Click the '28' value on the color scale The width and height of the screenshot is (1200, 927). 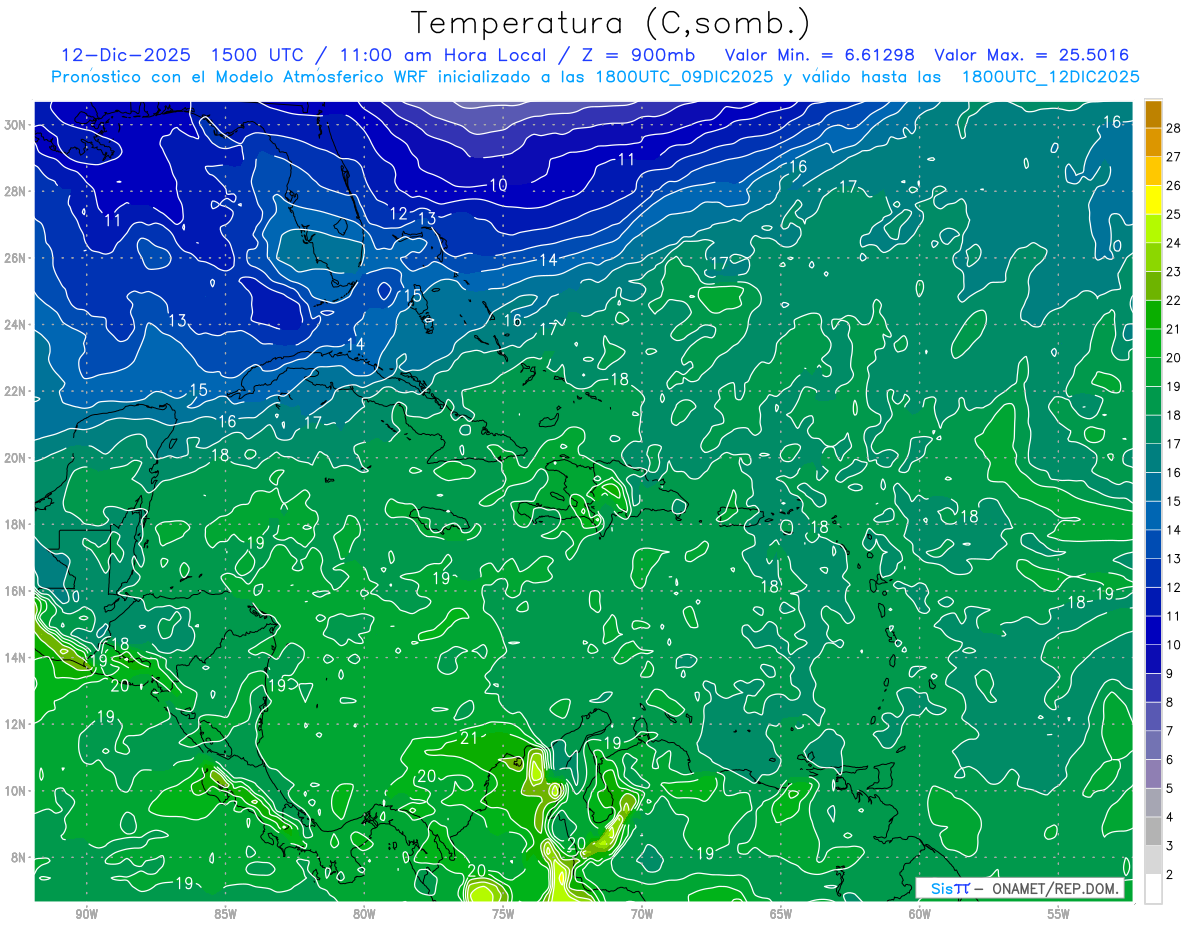click(x=1174, y=127)
